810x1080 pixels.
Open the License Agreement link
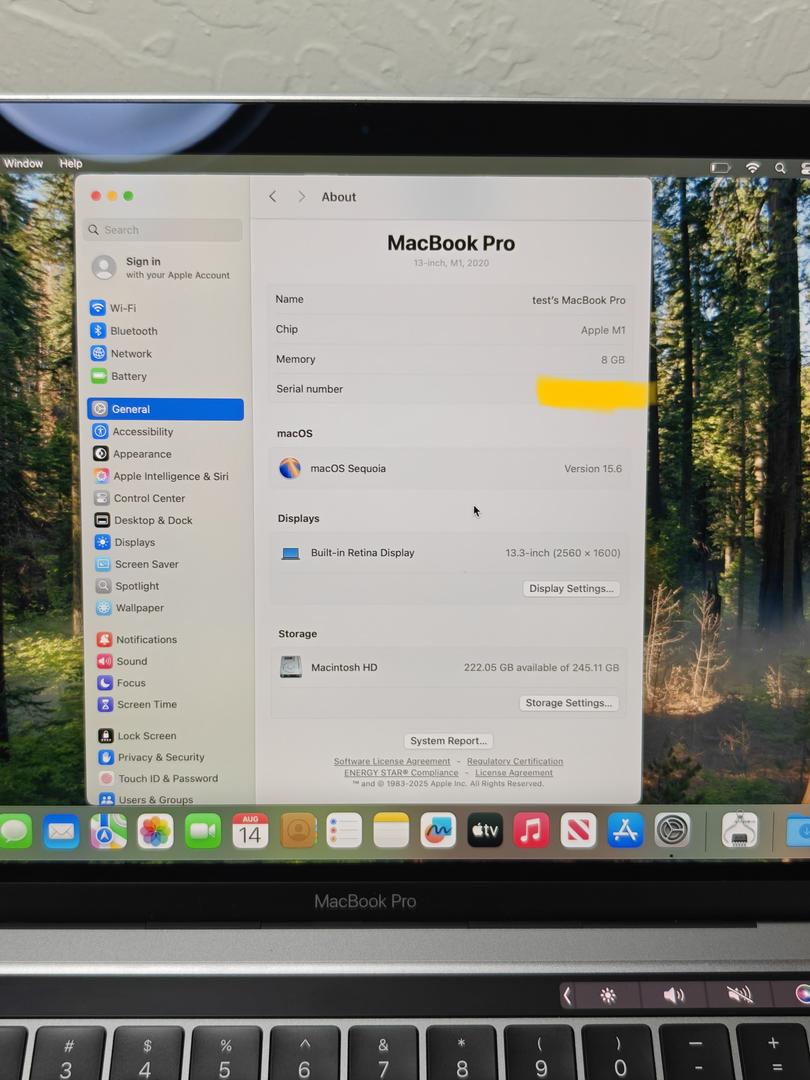(514, 773)
